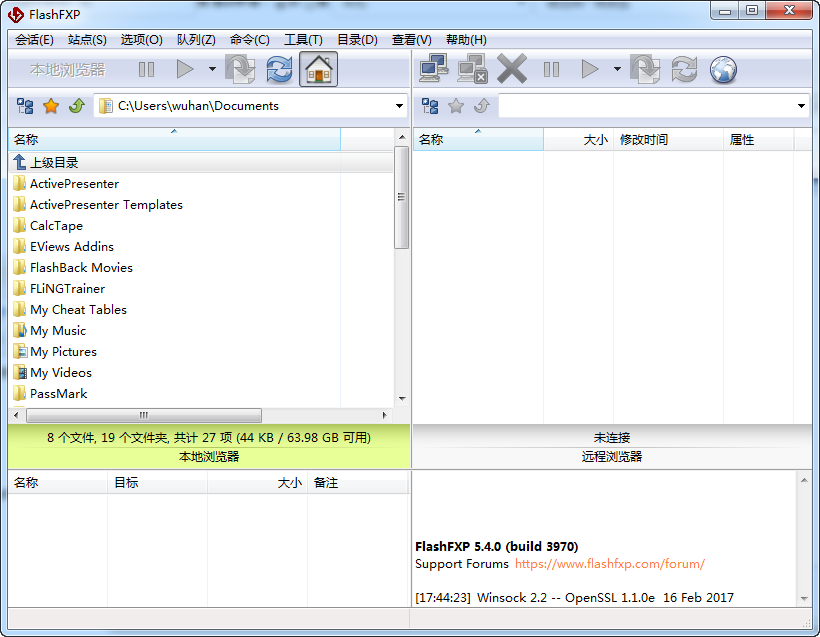
Task: Click the local list vertical scrollbar thumb
Action: [402, 197]
